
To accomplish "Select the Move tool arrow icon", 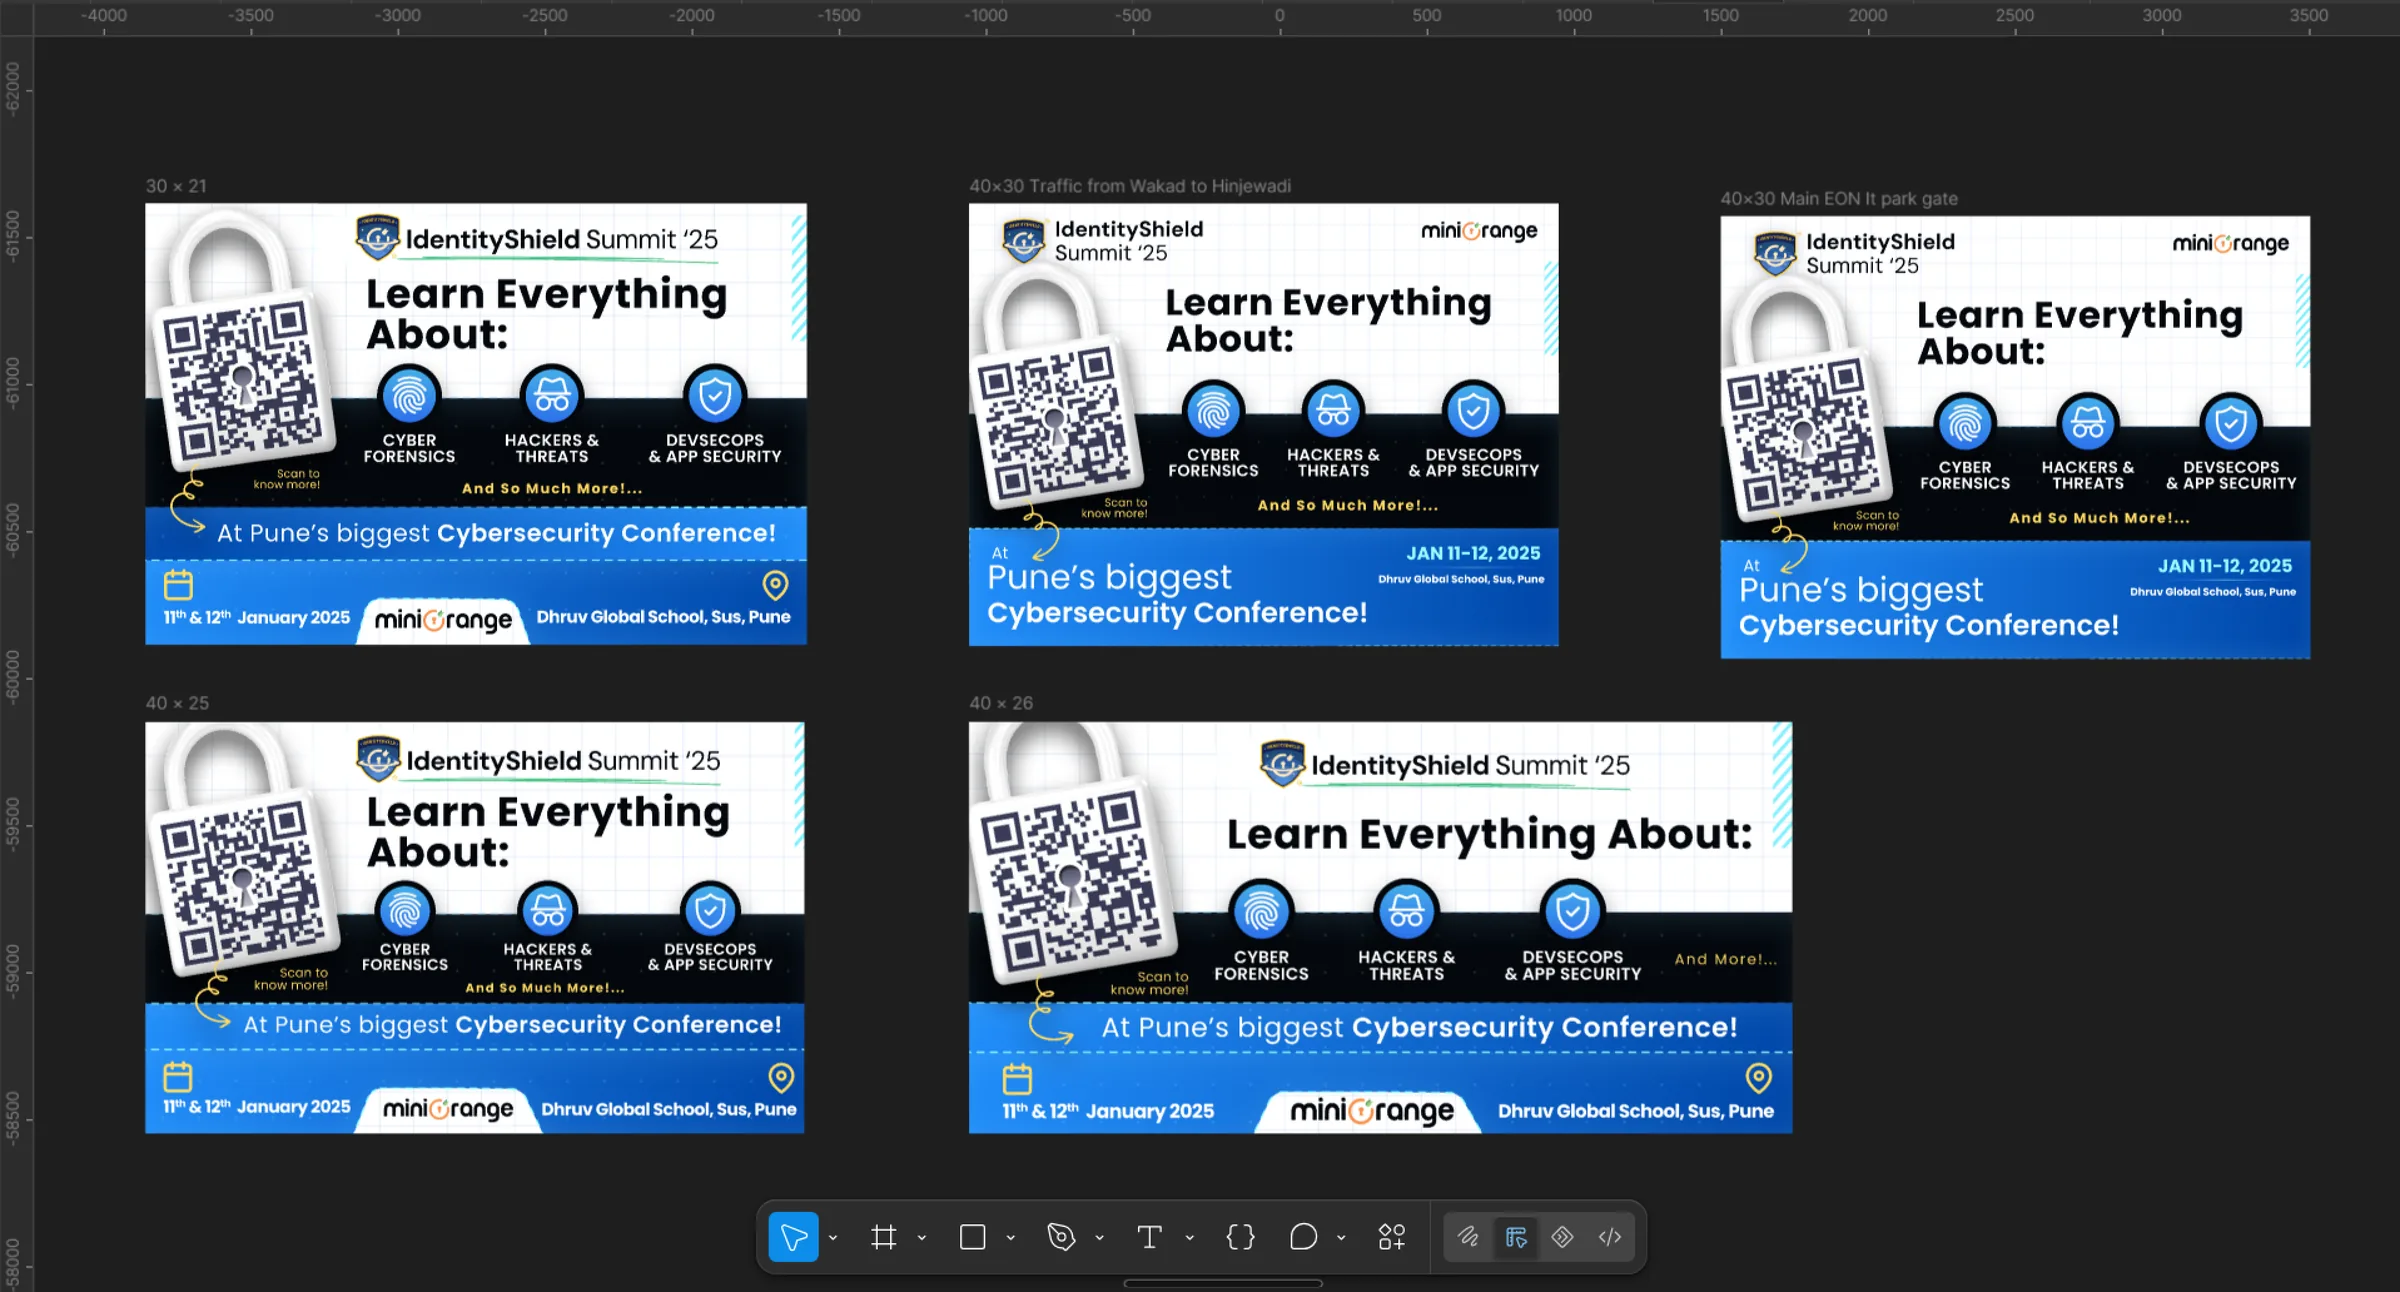I will tap(793, 1237).
